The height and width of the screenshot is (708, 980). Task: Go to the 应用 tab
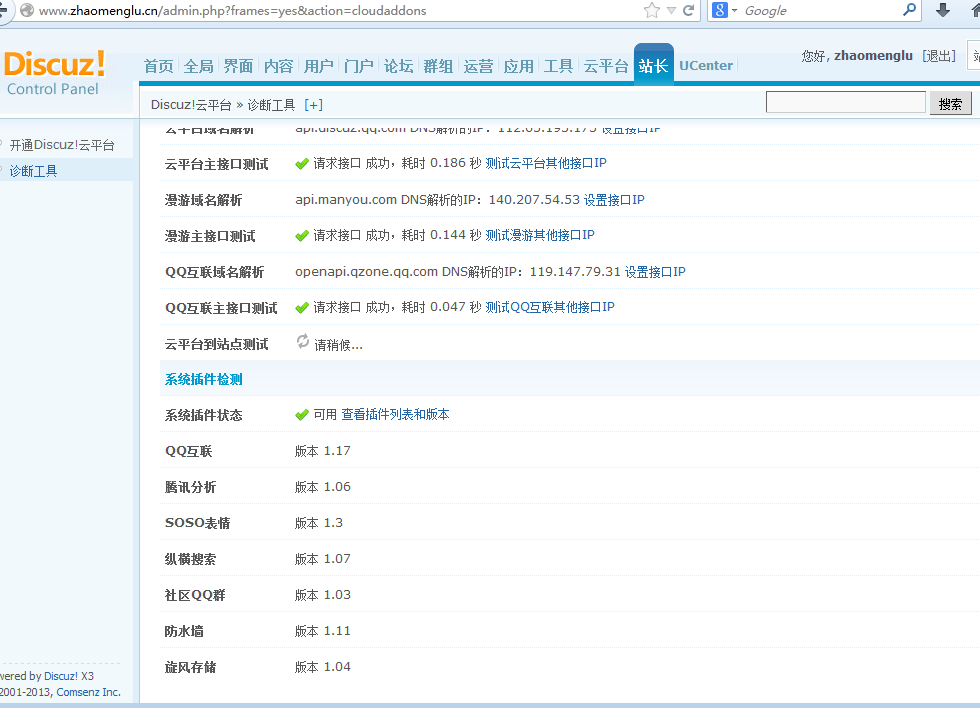519,66
